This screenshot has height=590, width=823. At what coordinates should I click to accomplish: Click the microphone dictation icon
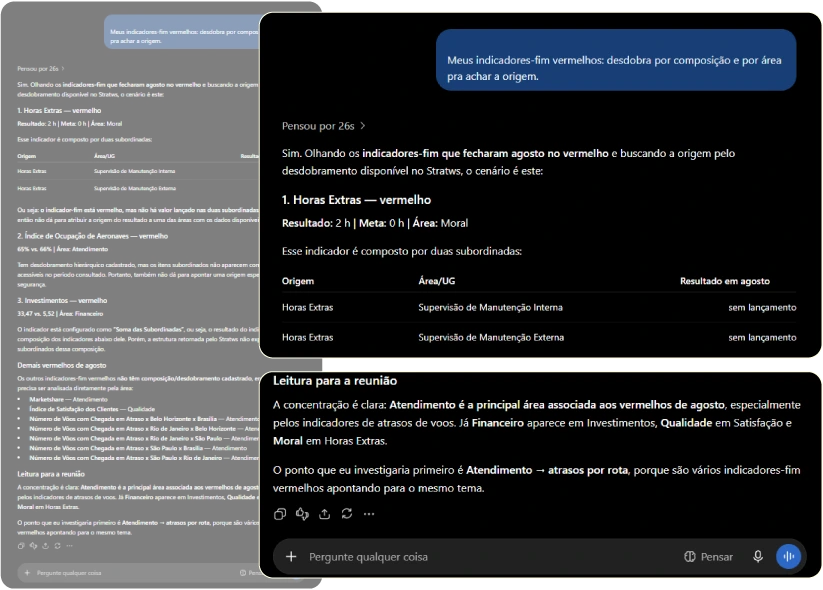pyautogui.click(x=758, y=556)
